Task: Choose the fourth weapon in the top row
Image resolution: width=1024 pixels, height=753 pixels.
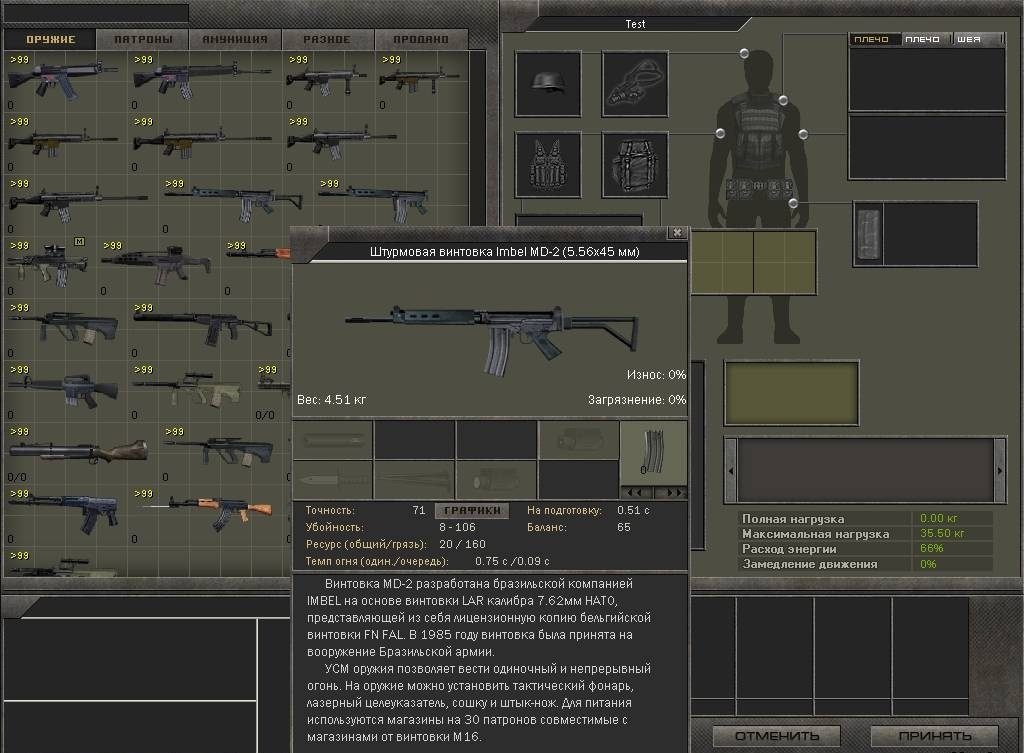Action: click(418, 81)
